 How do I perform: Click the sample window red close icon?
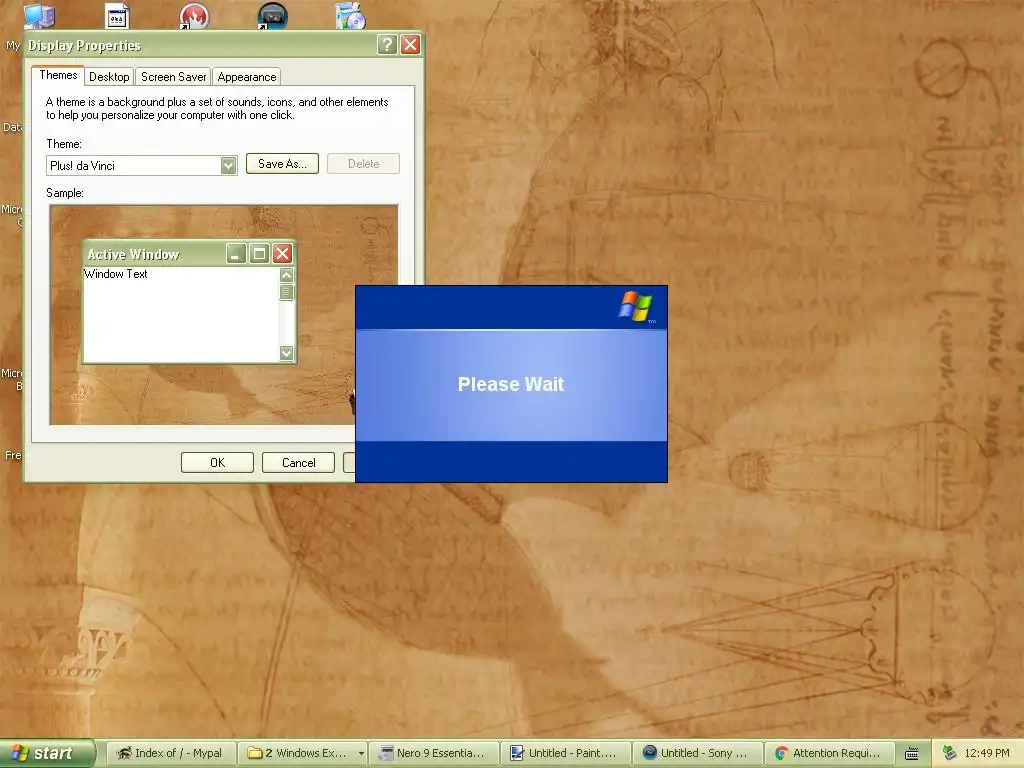click(x=282, y=253)
